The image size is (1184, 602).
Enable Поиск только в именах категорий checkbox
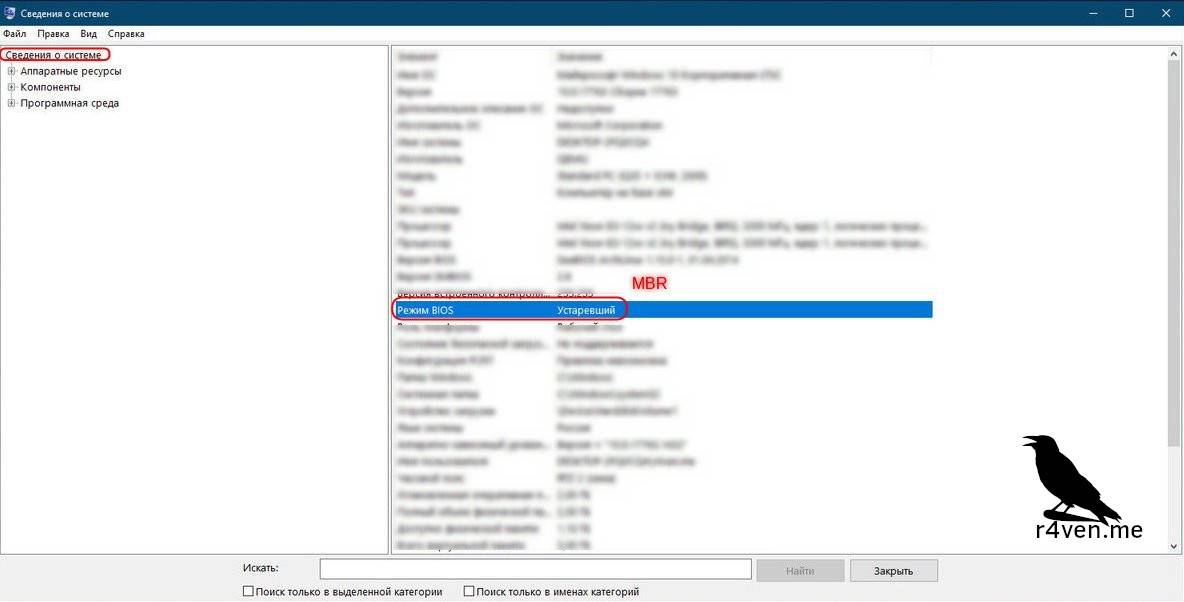click(x=469, y=592)
